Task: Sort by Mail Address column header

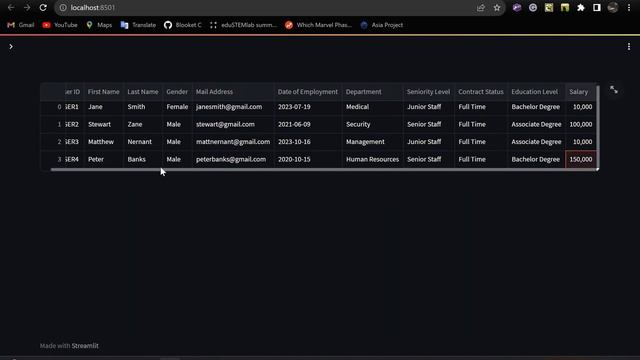Action: tap(233, 92)
